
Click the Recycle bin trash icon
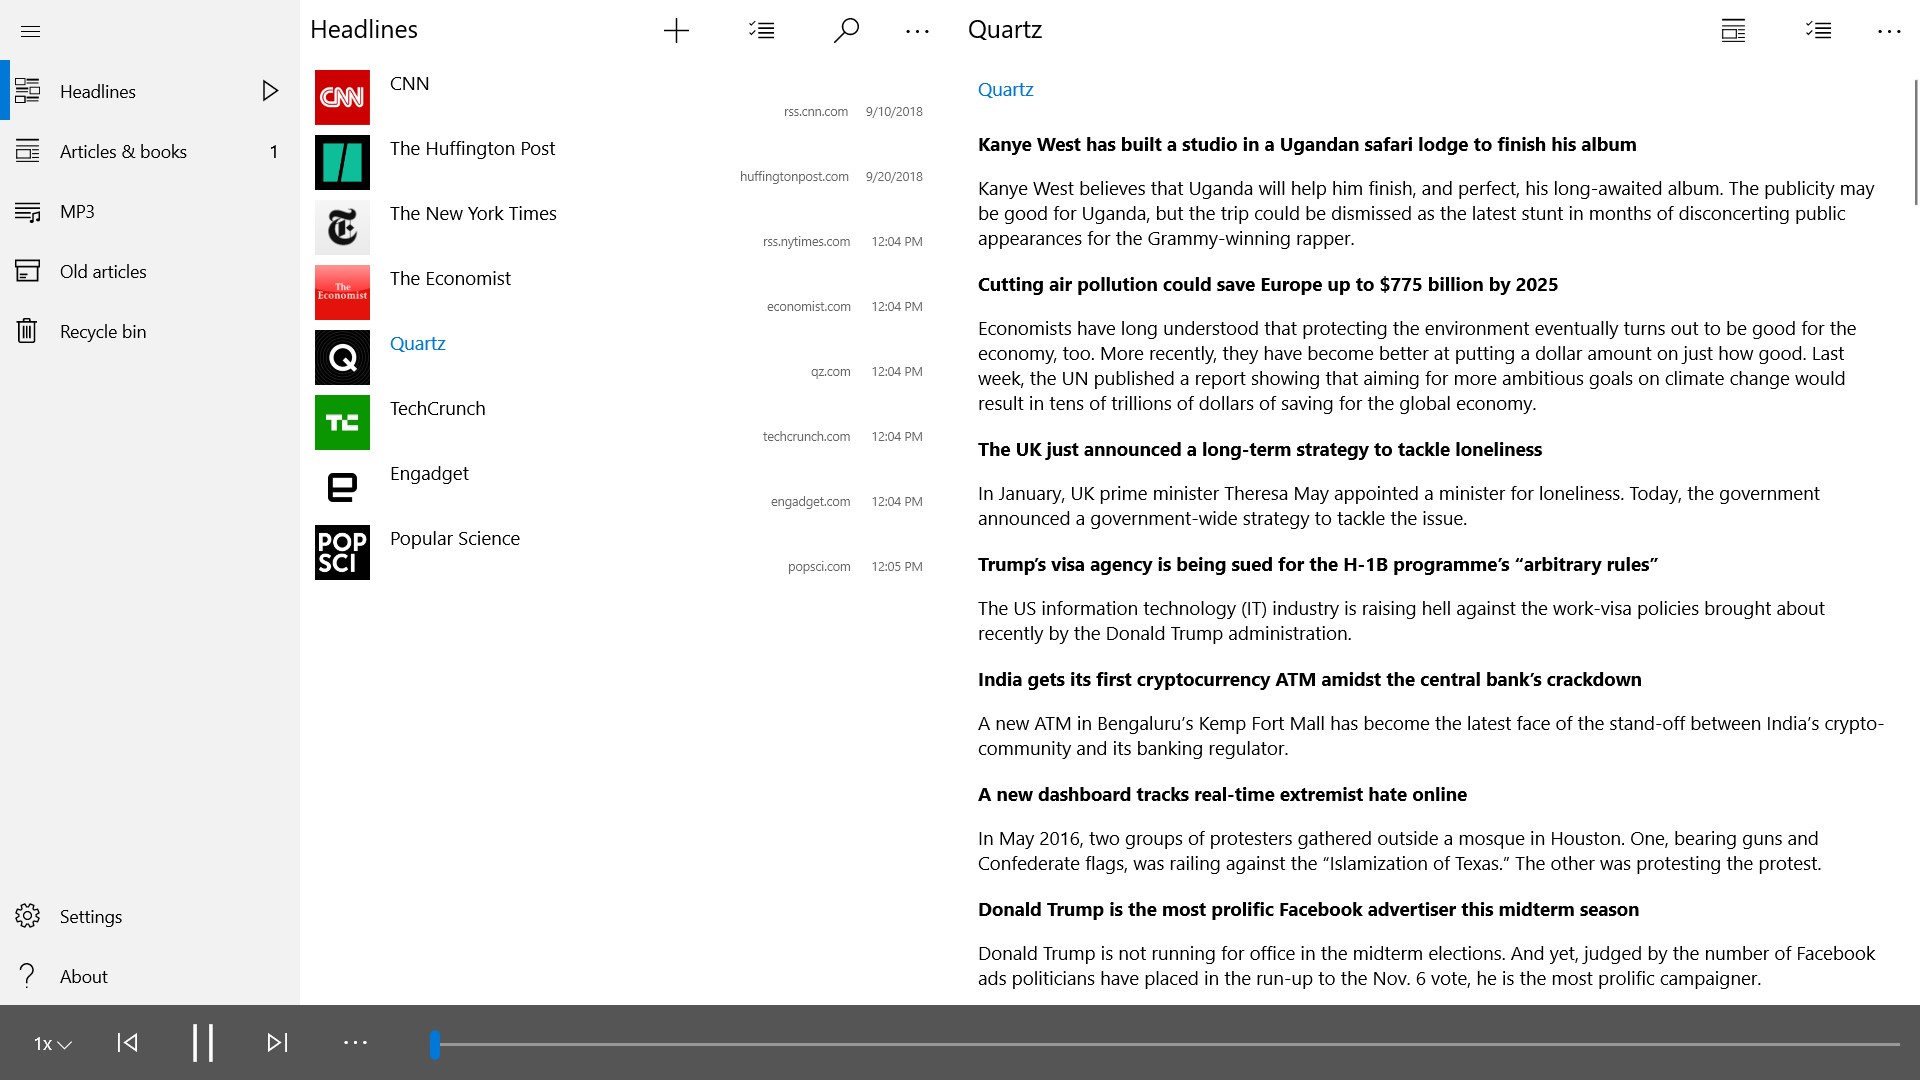click(28, 331)
